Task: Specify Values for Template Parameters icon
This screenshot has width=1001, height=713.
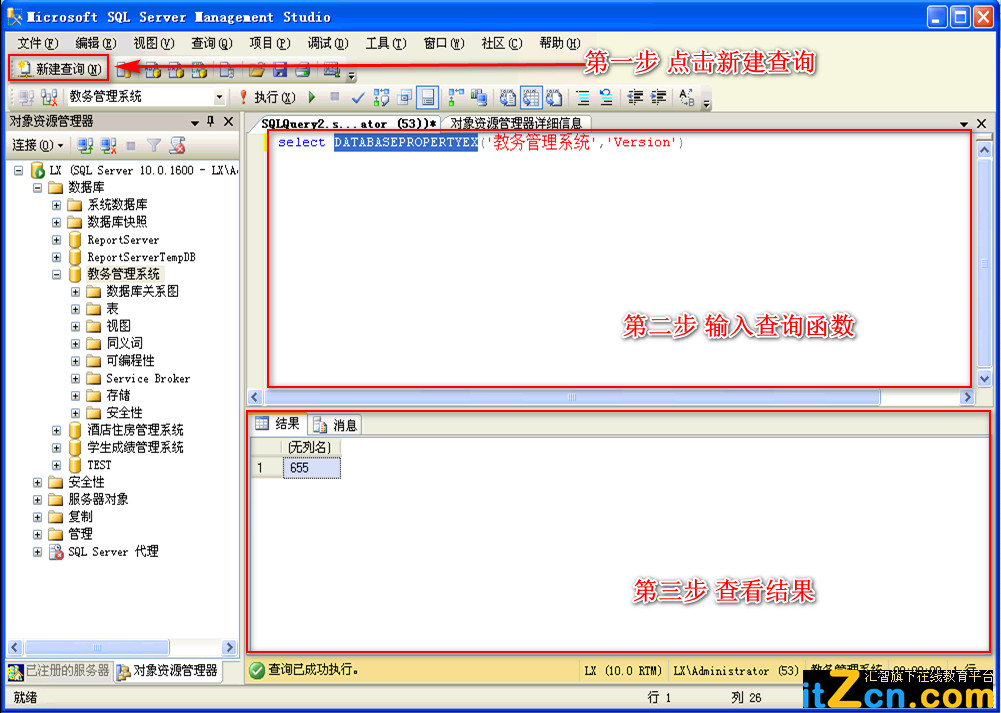Action: [687, 97]
